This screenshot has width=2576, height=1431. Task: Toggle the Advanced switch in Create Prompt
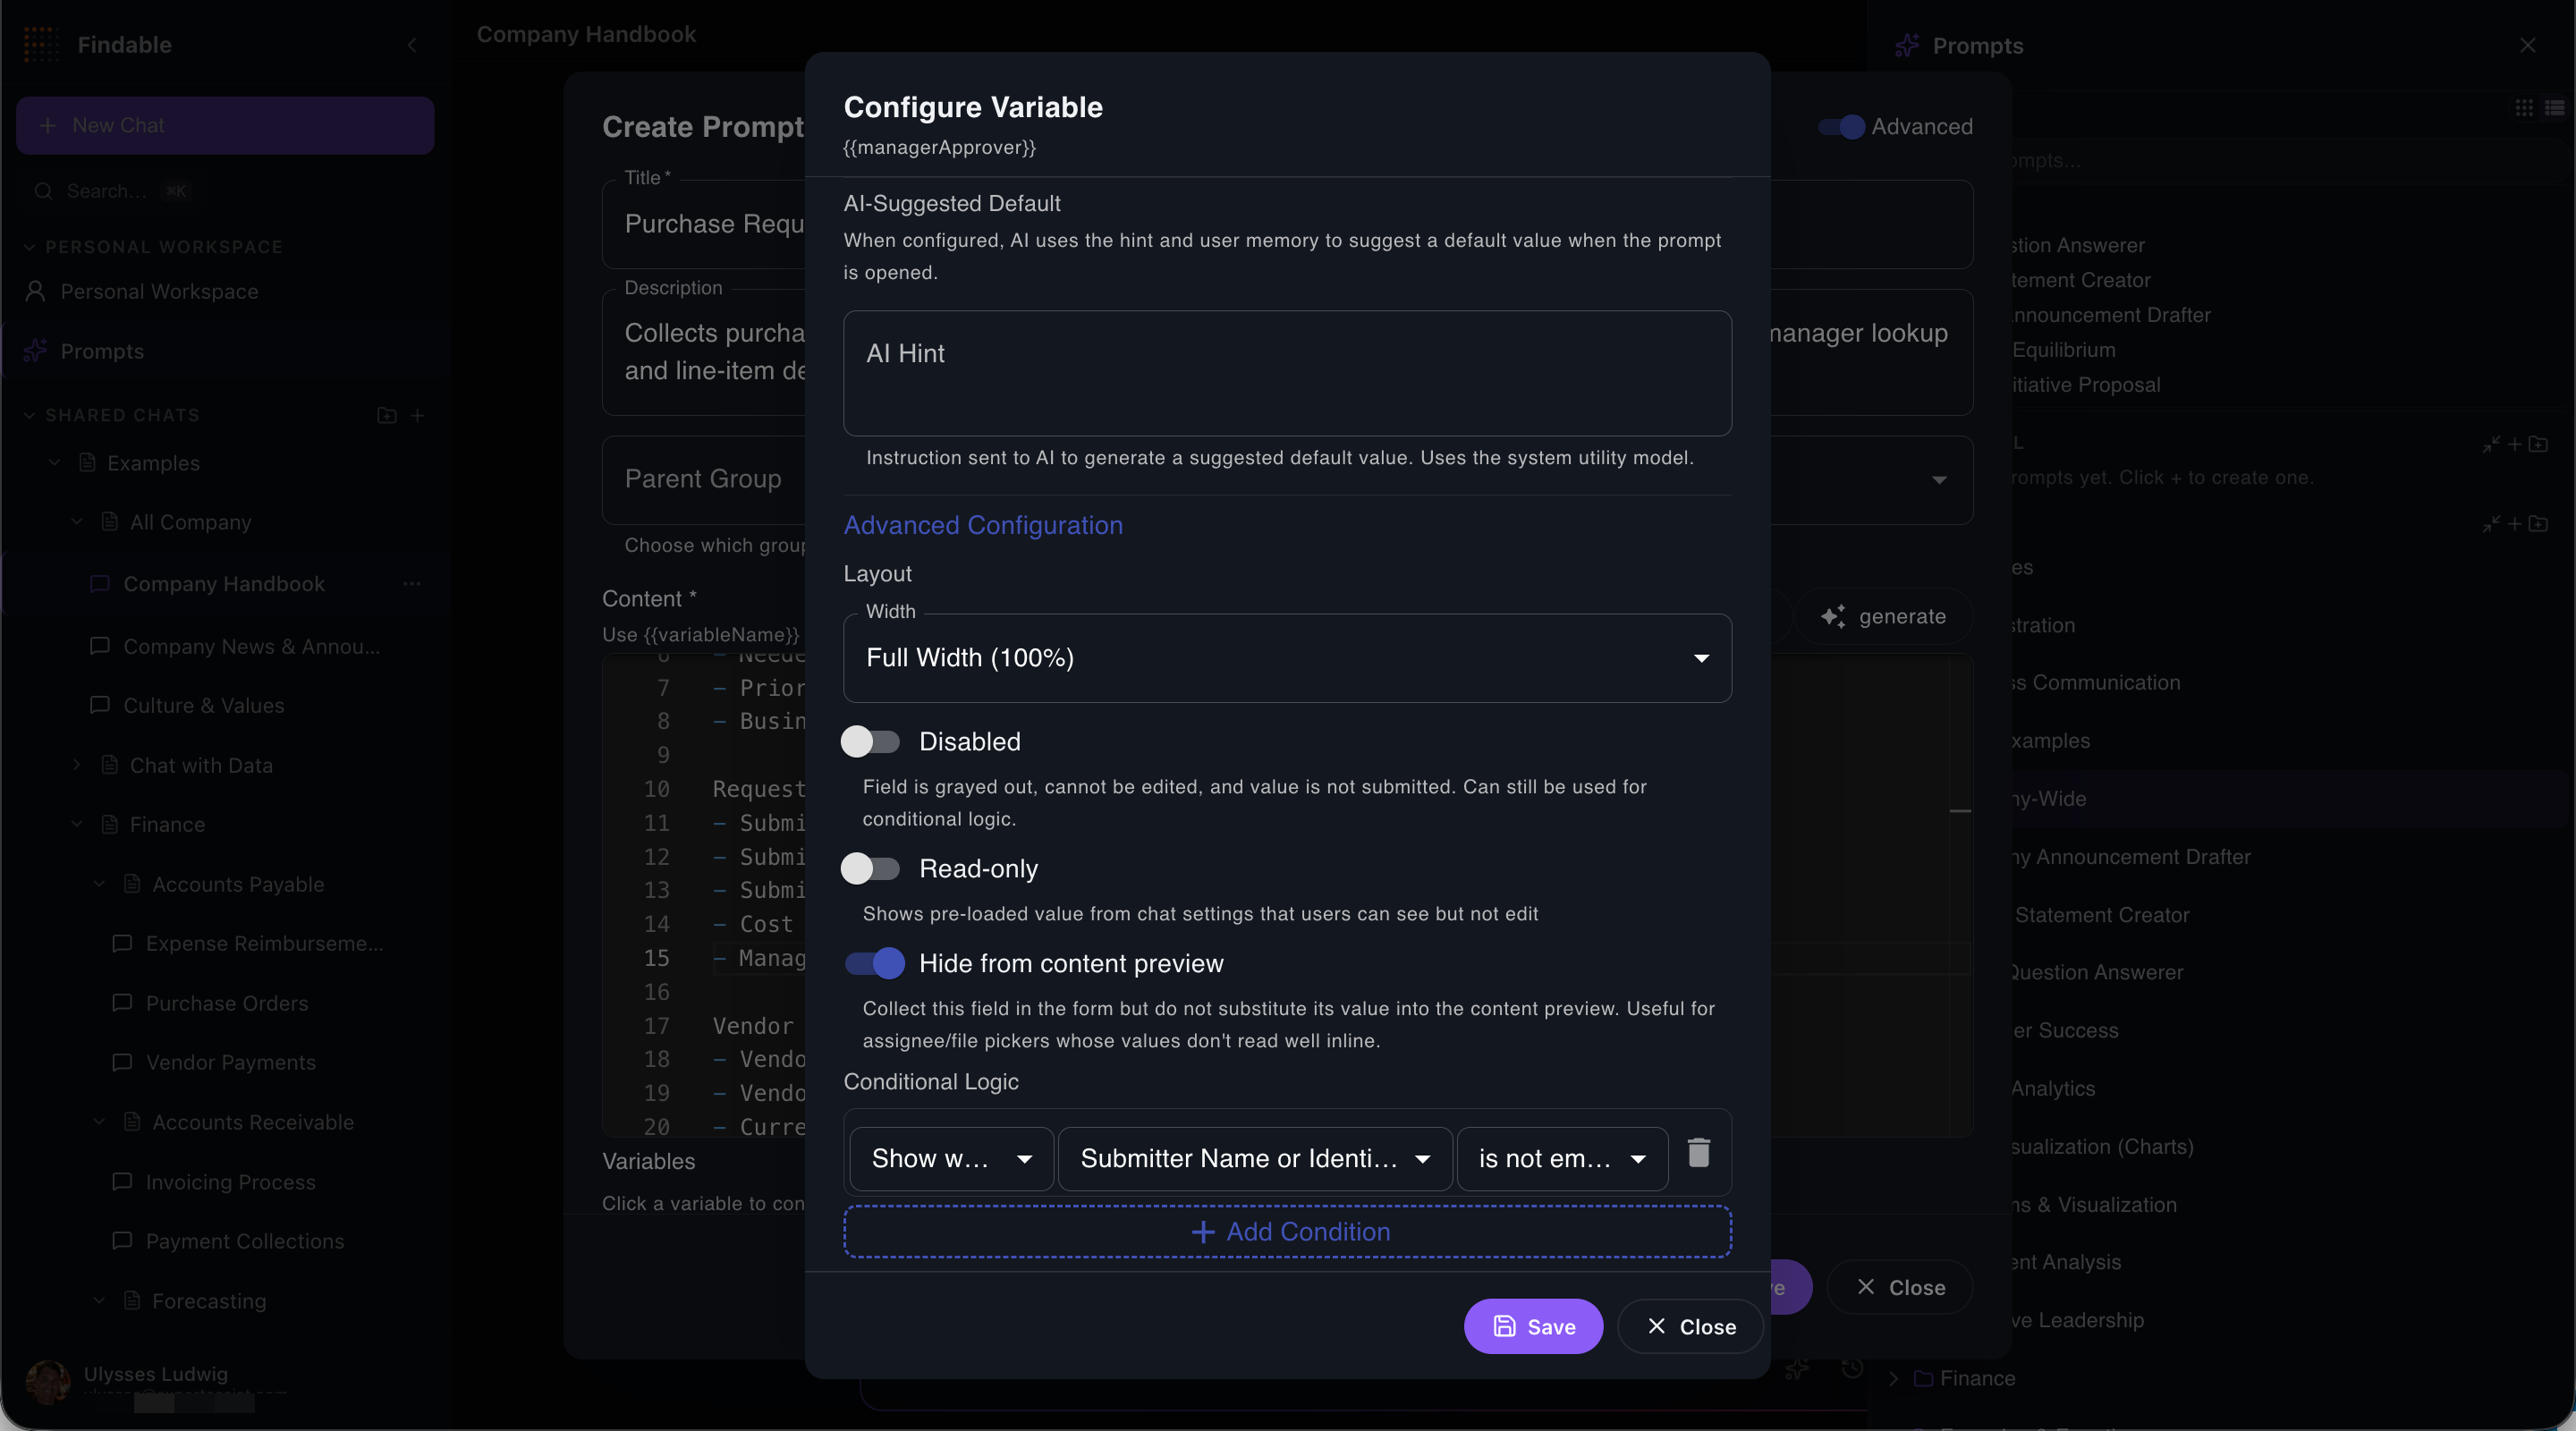pos(1841,127)
